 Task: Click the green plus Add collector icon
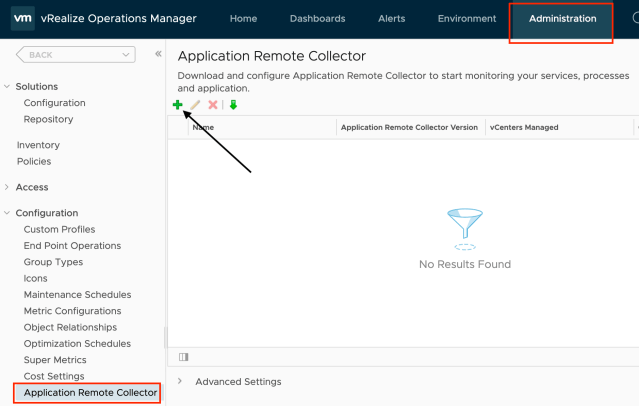click(177, 105)
